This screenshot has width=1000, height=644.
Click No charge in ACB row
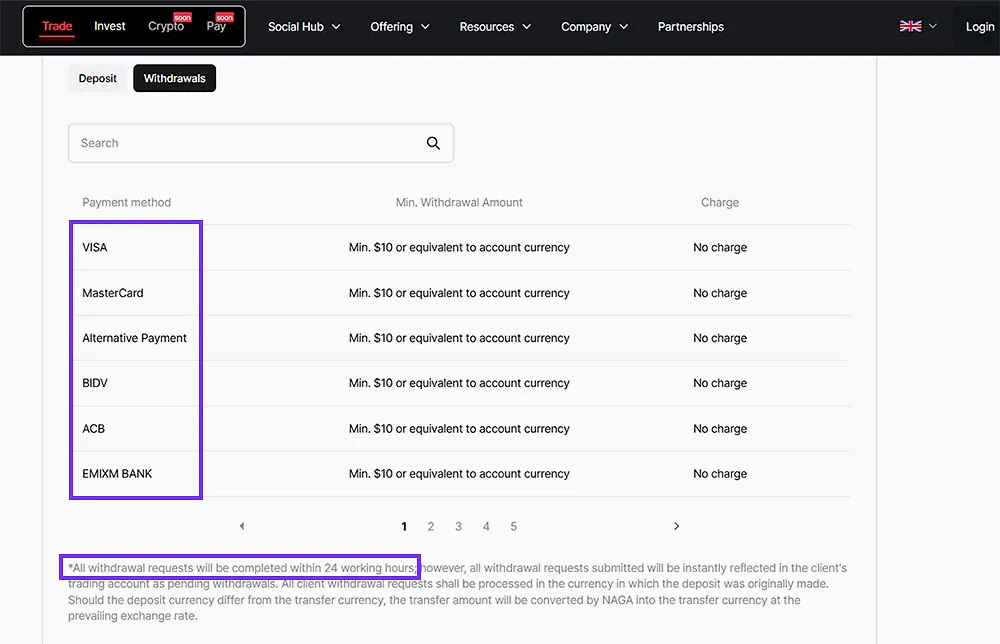pyautogui.click(x=720, y=429)
